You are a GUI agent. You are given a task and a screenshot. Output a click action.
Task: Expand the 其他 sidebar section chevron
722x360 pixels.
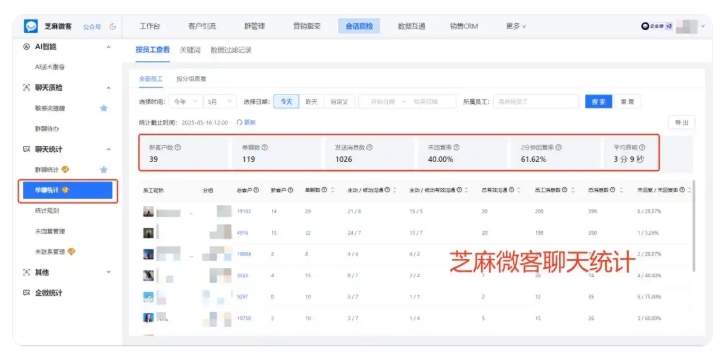109,273
